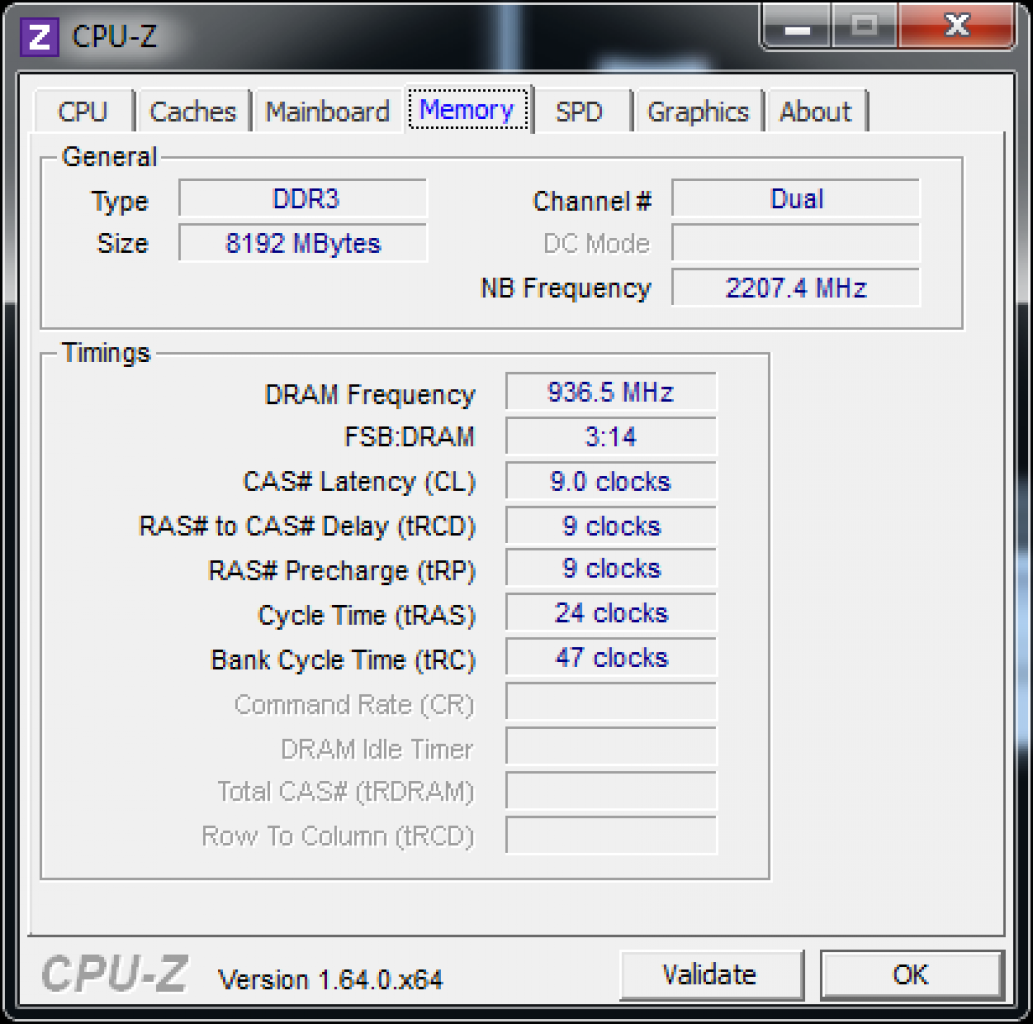Click the NB Frequency value 2207.4 MHz
Viewport: 1033px width, 1024px height.
pyautogui.click(x=796, y=287)
